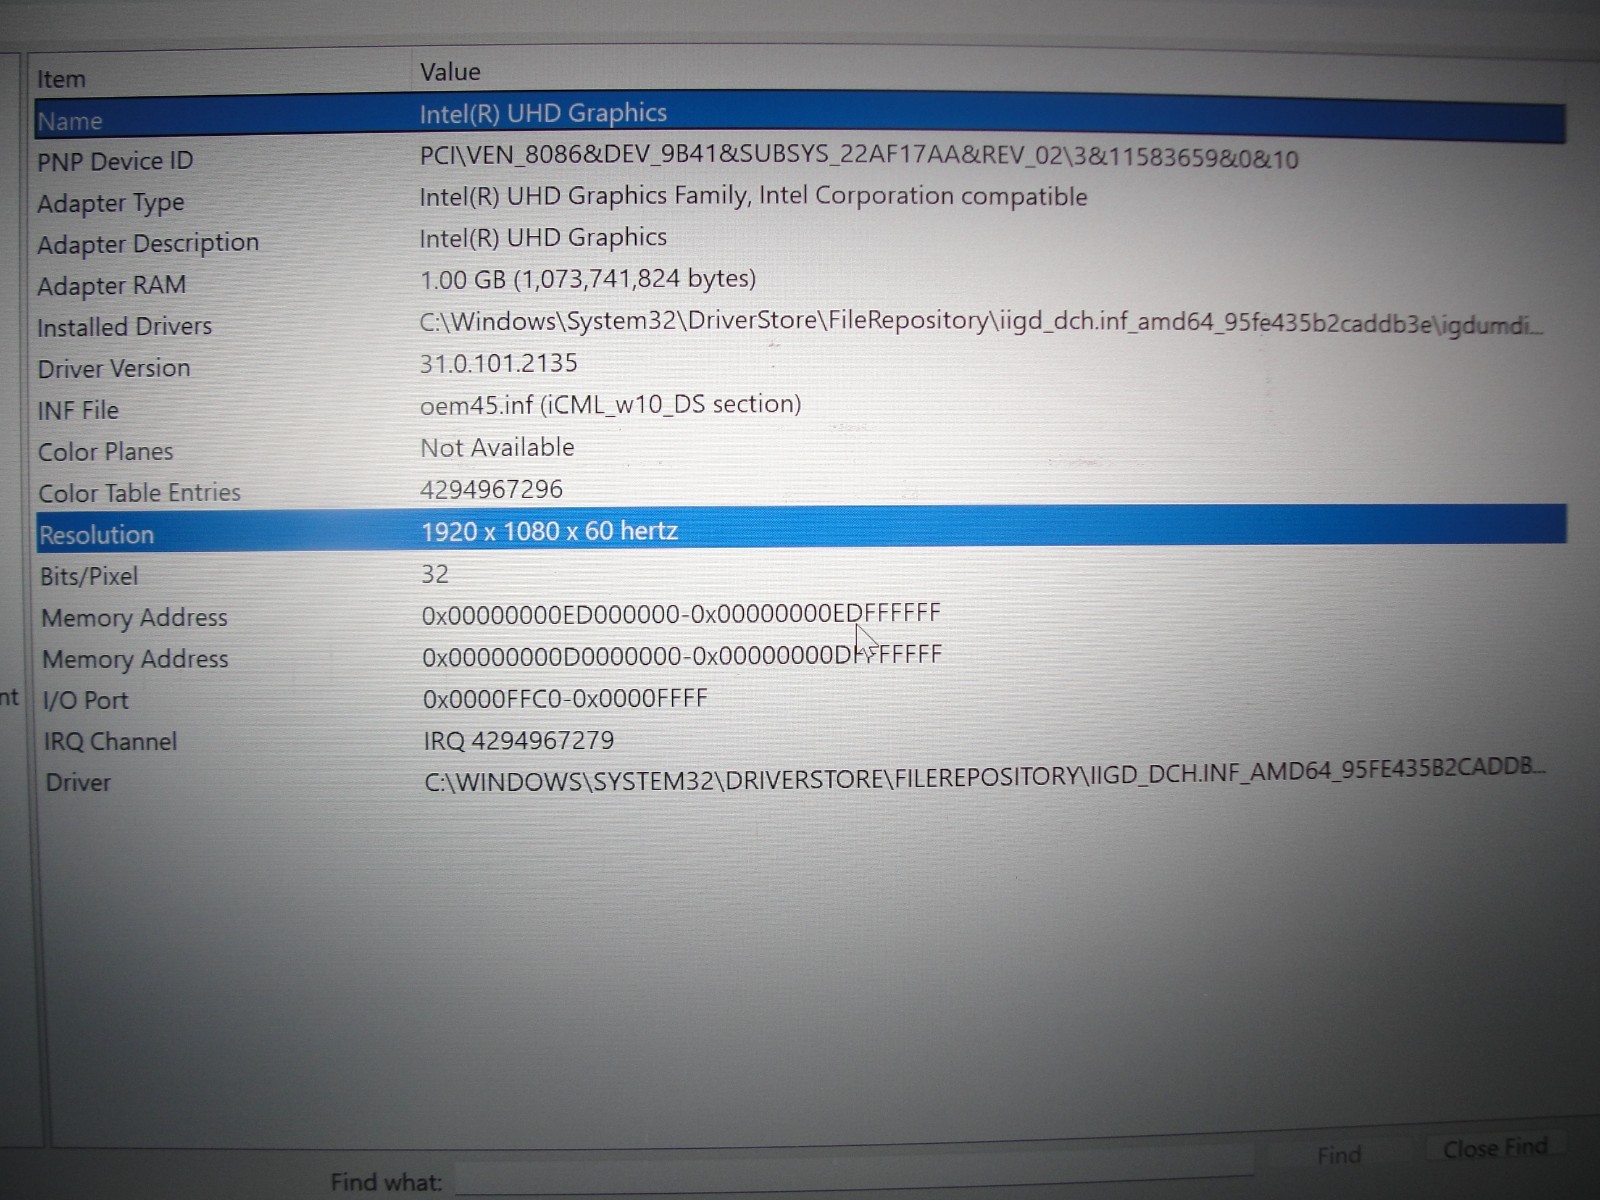
Task: Select Memory Address row starting 0x00000000D0000000
Action: click(x=800, y=657)
